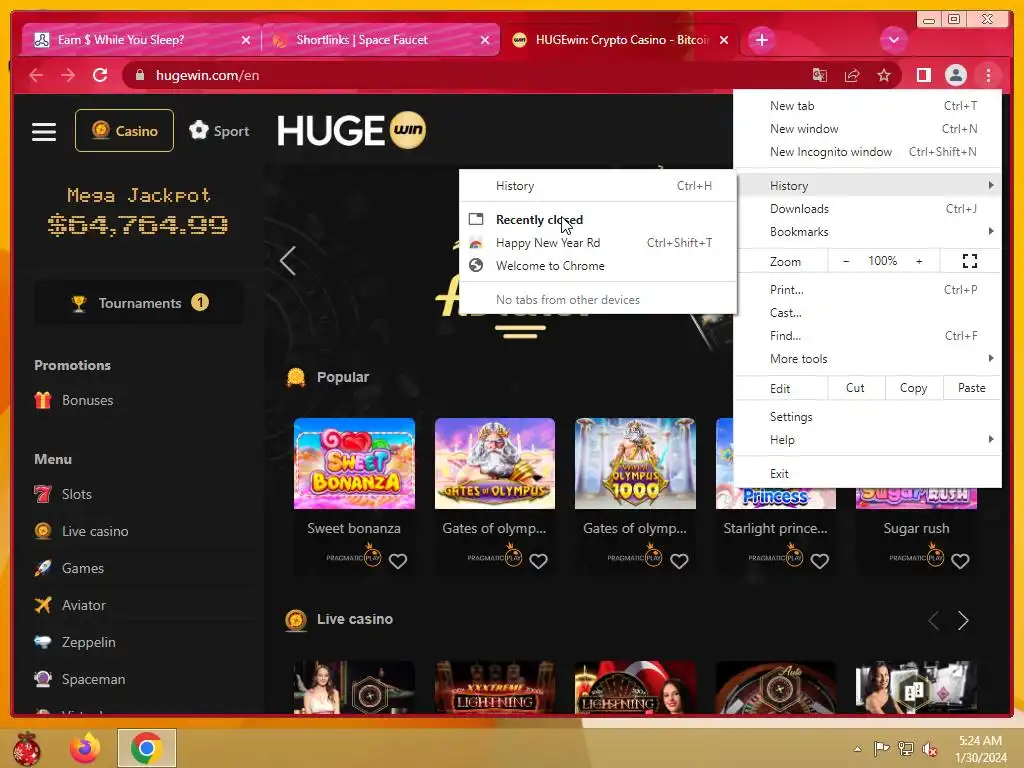Expand the More tools submenu
The width and height of the screenshot is (1024, 768).
pyautogui.click(x=867, y=359)
